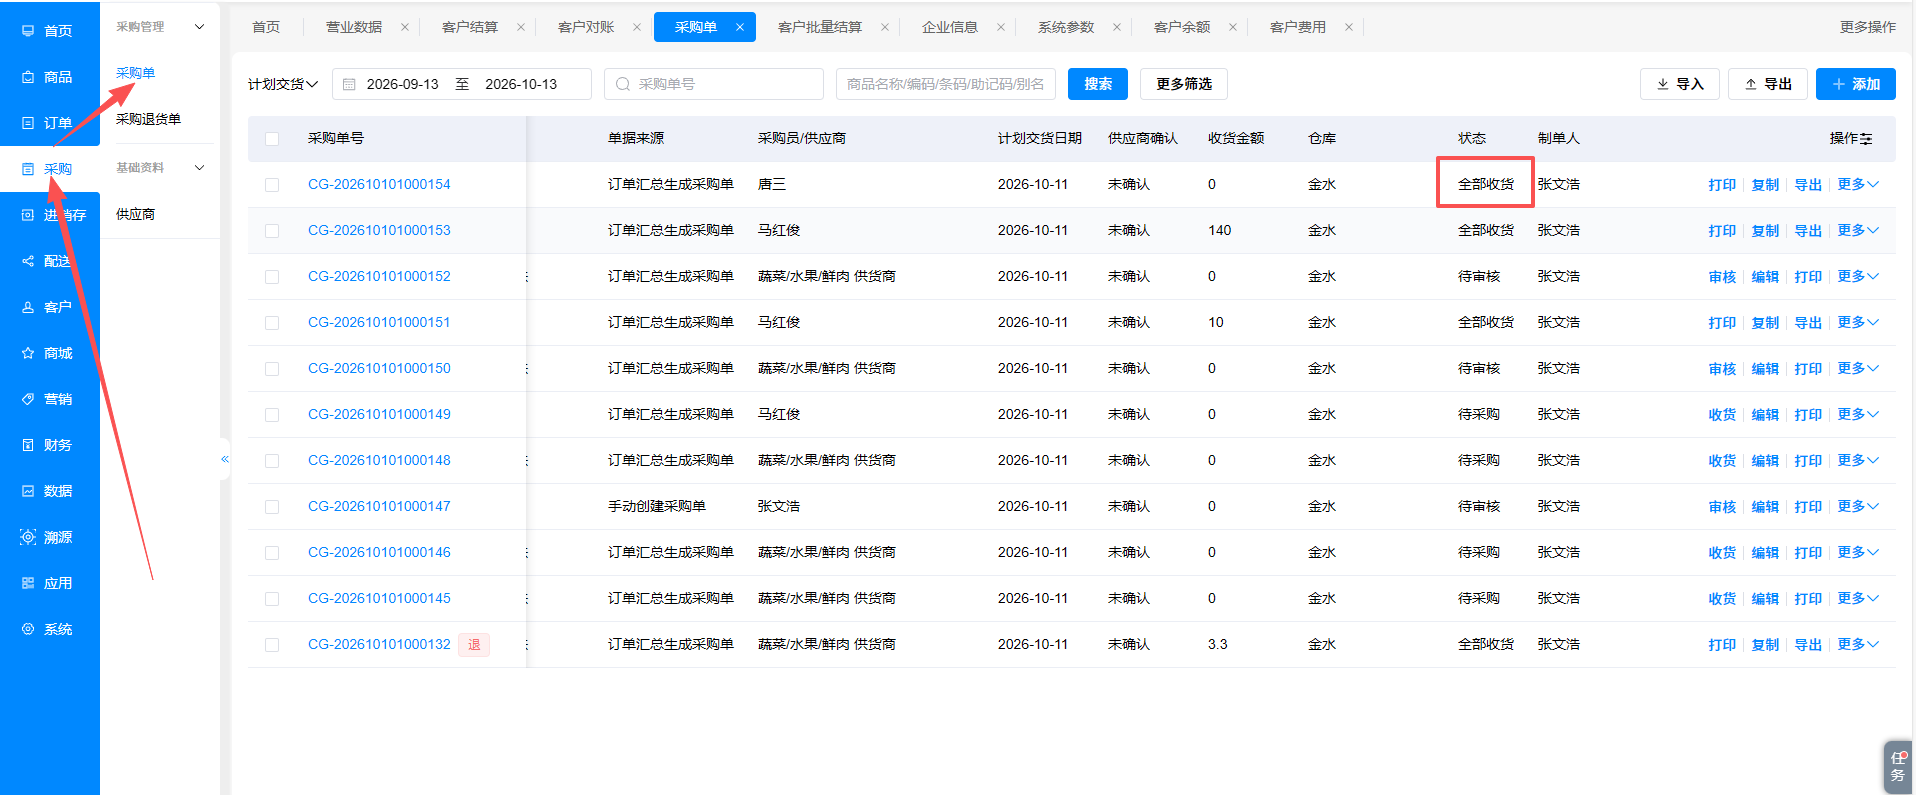The width and height of the screenshot is (1916, 795).
Task: Open the 配送 sidebar module
Action: click(x=48, y=261)
